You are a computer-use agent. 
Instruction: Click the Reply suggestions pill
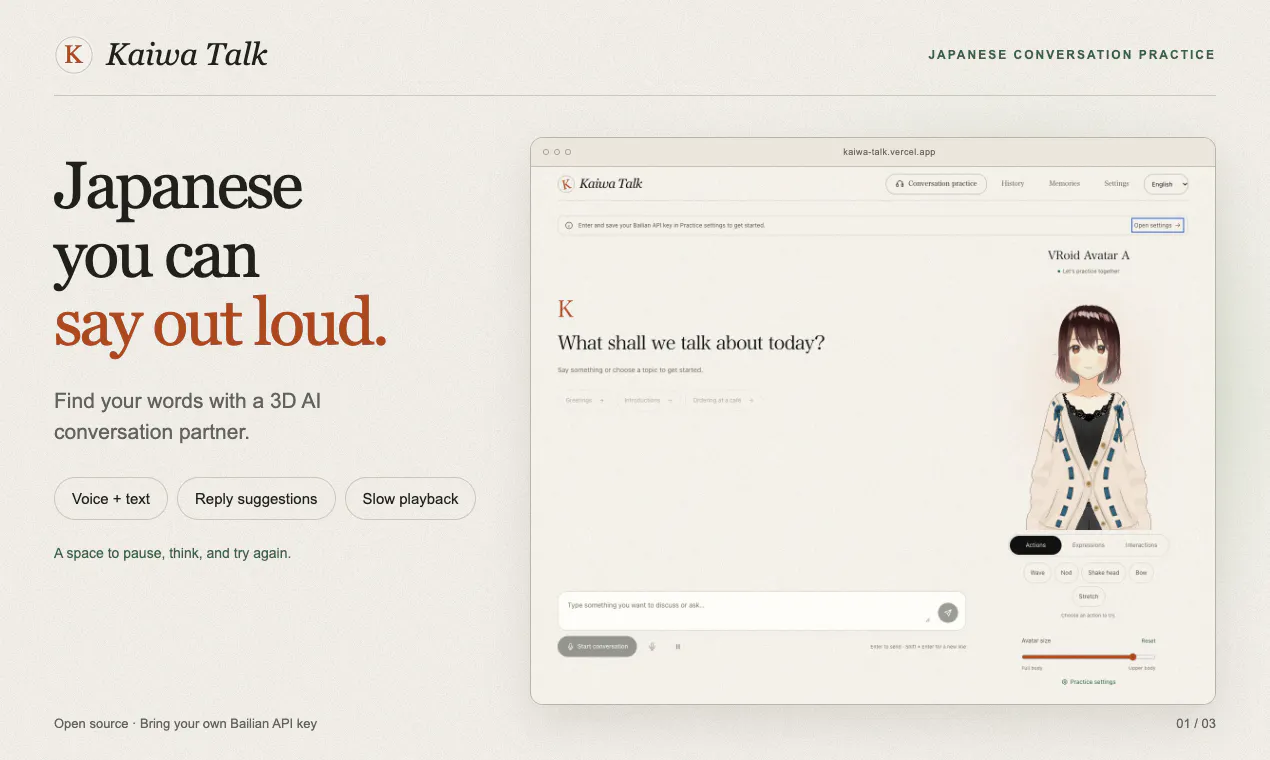pyautogui.click(x=256, y=499)
